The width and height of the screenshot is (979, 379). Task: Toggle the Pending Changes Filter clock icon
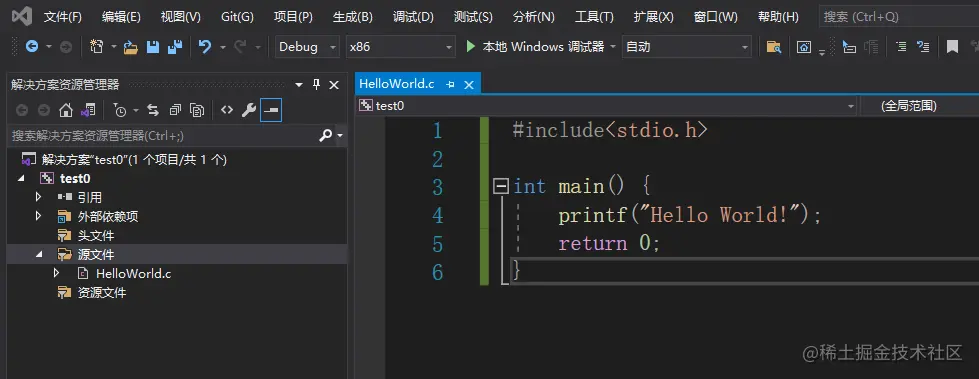coord(120,111)
